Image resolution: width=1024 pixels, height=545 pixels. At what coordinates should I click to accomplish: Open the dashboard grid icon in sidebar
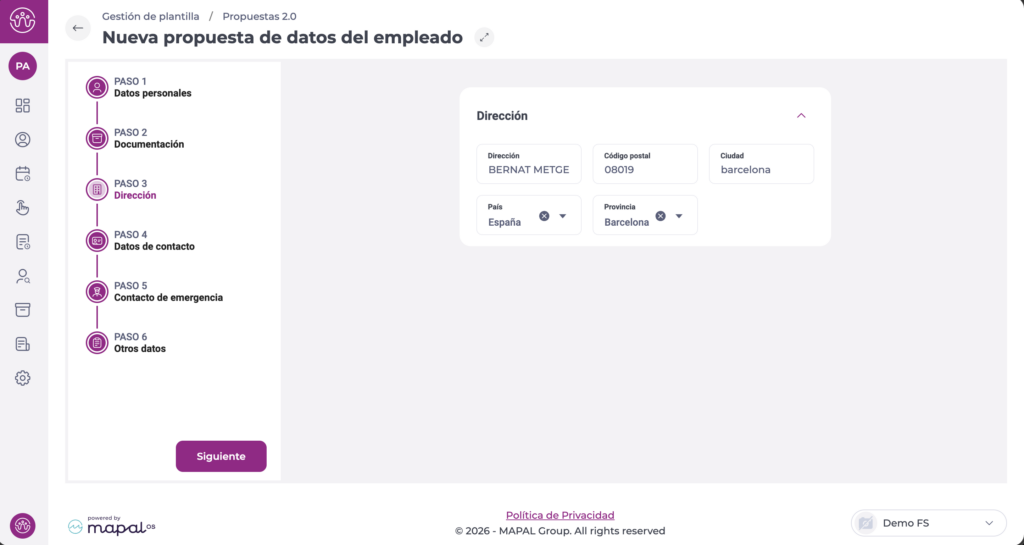point(23,106)
